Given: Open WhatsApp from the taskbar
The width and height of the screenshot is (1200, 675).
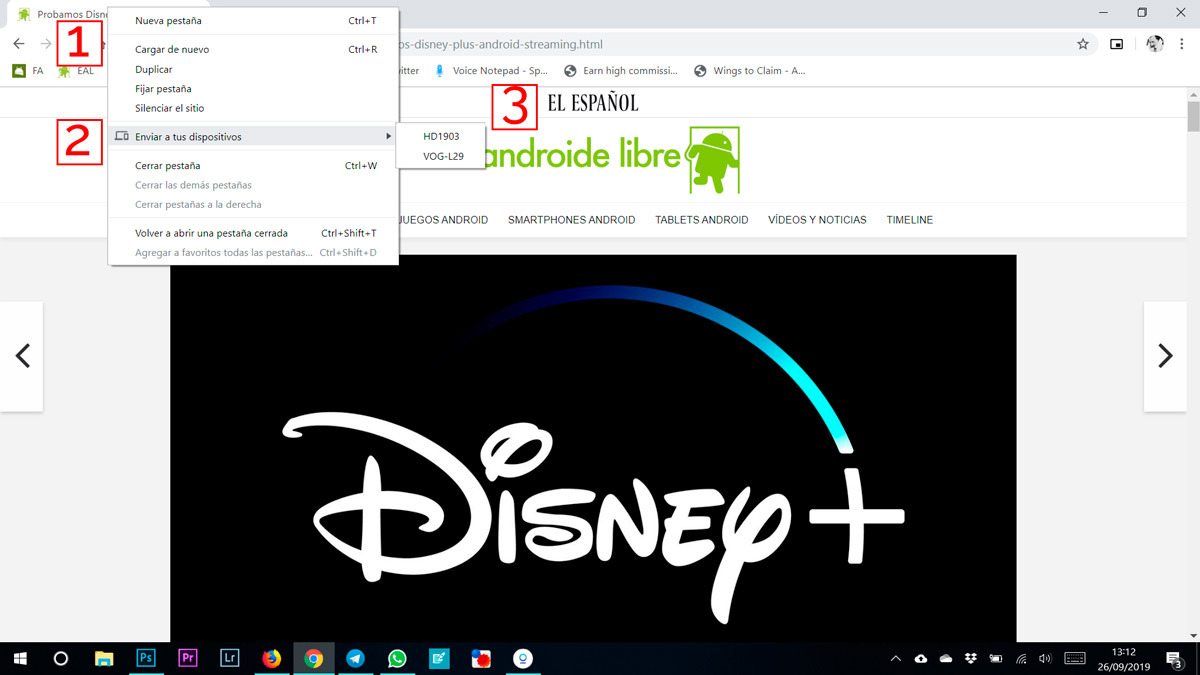Looking at the screenshot, I should [x=397, y=658].
